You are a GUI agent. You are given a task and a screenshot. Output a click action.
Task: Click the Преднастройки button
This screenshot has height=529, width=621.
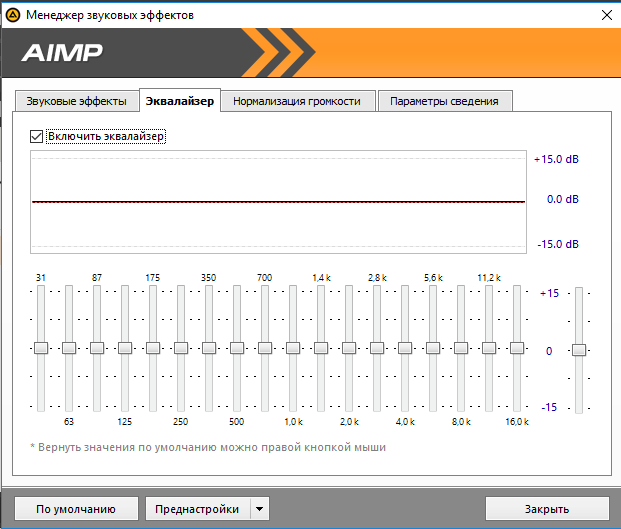[198, 509]
